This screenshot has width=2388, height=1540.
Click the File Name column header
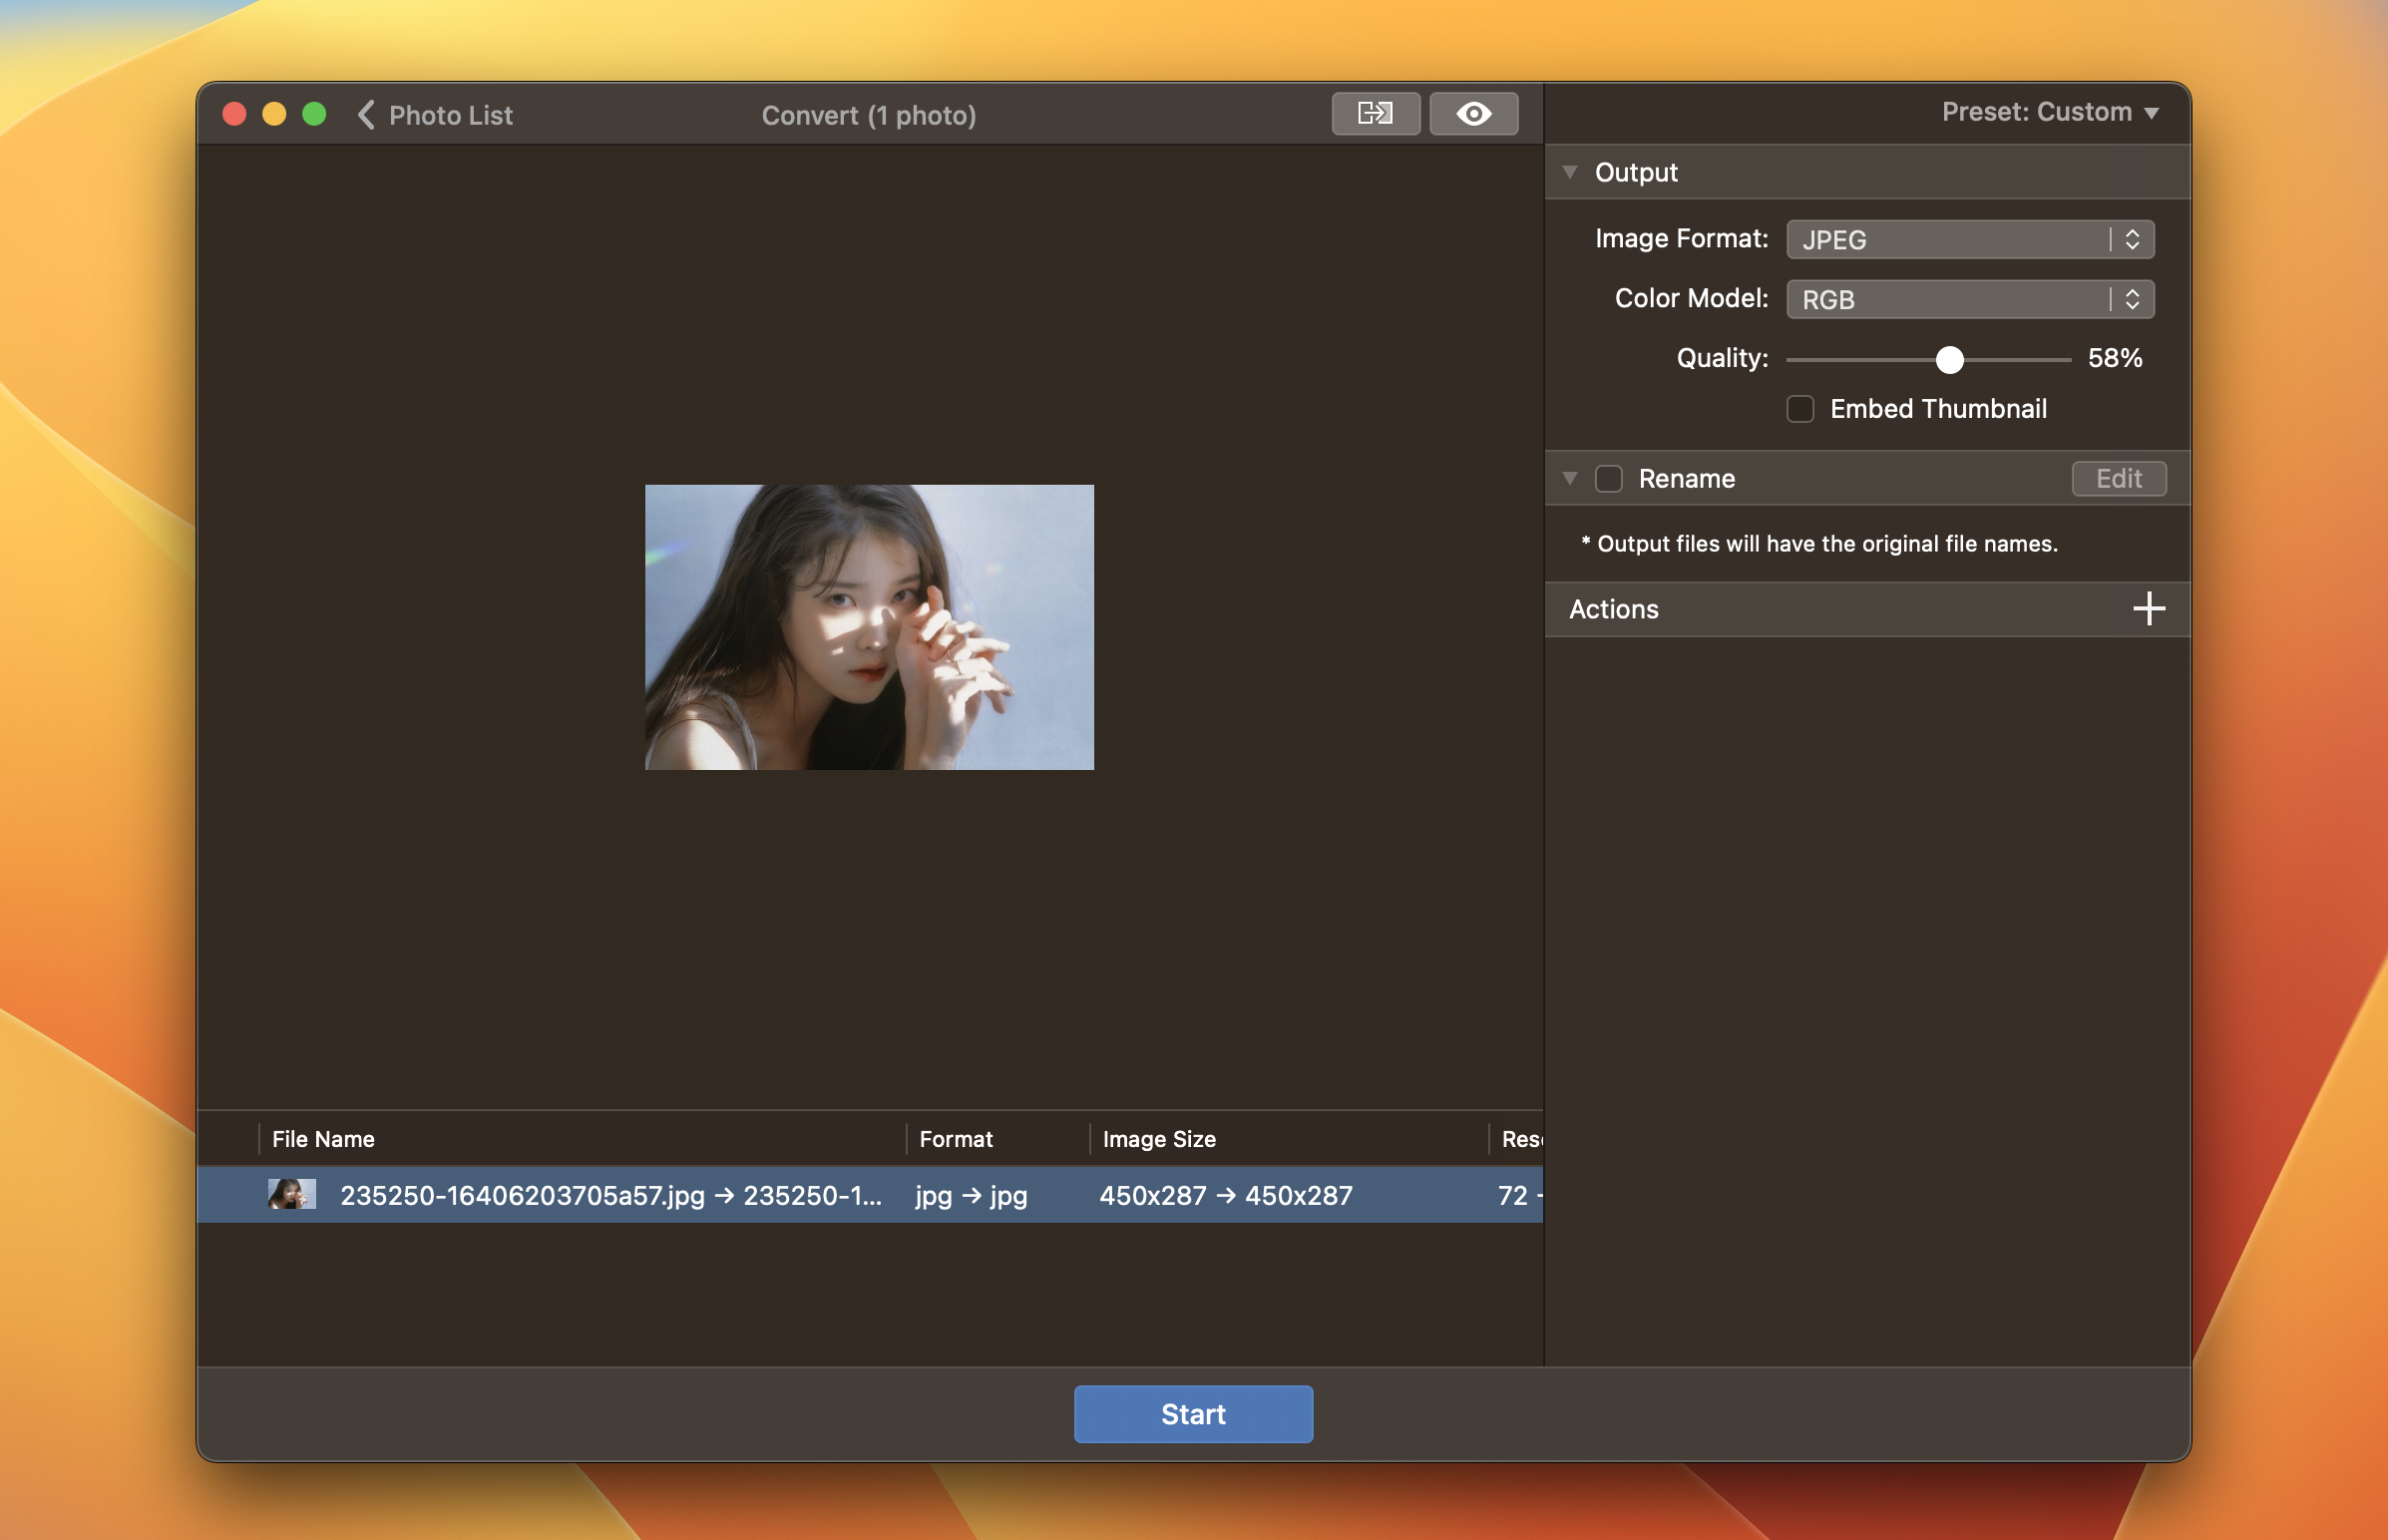[x=323, y=1139]
